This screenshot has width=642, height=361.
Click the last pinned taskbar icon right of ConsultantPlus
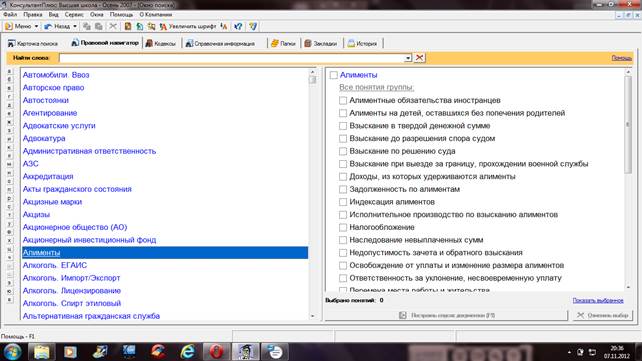pos(275,352)
